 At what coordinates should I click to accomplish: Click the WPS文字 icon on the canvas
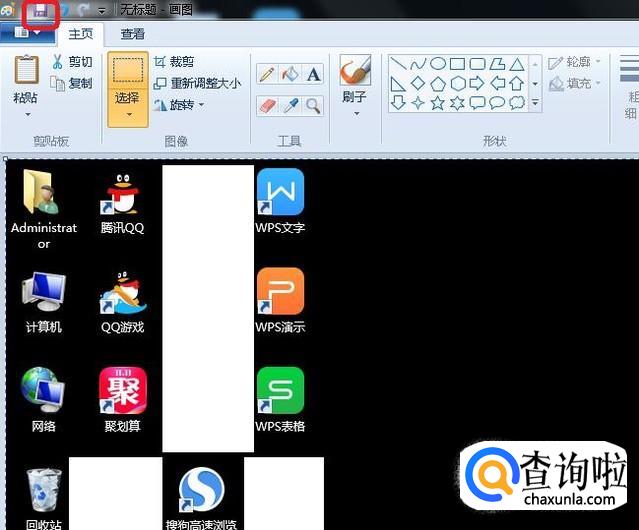pos(280,200)
